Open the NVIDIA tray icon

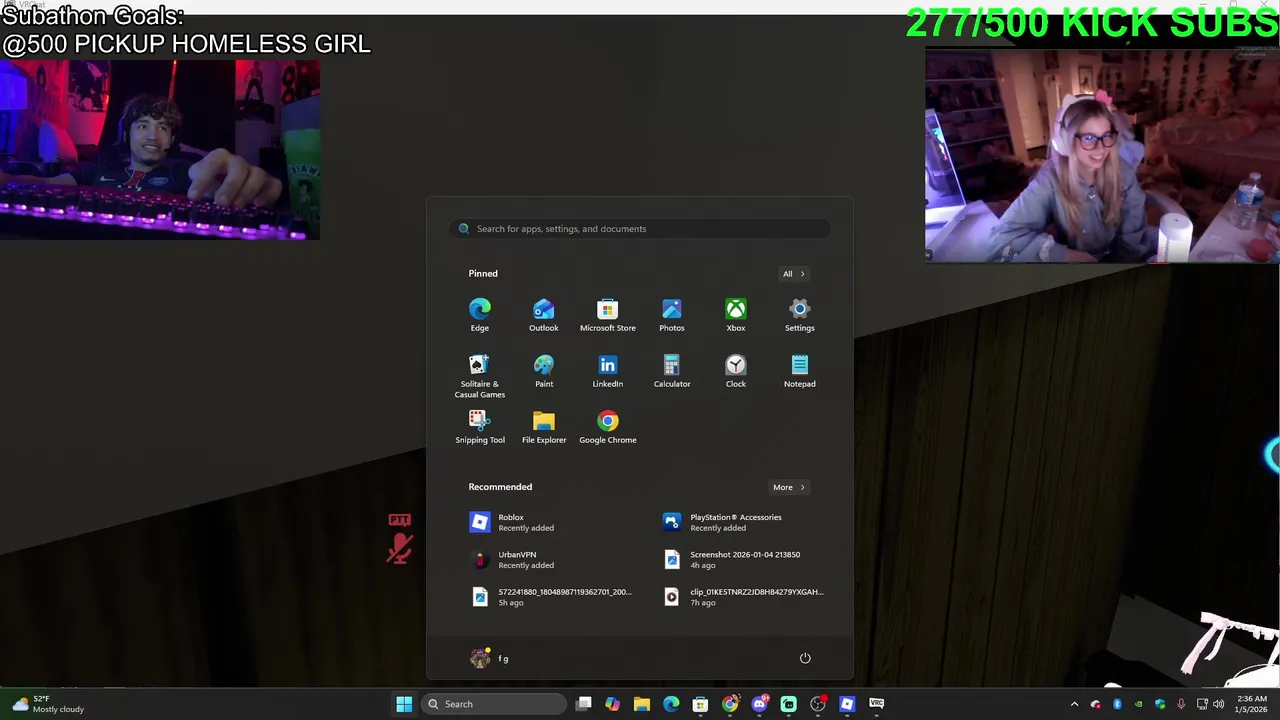[x=1138, y=704]
